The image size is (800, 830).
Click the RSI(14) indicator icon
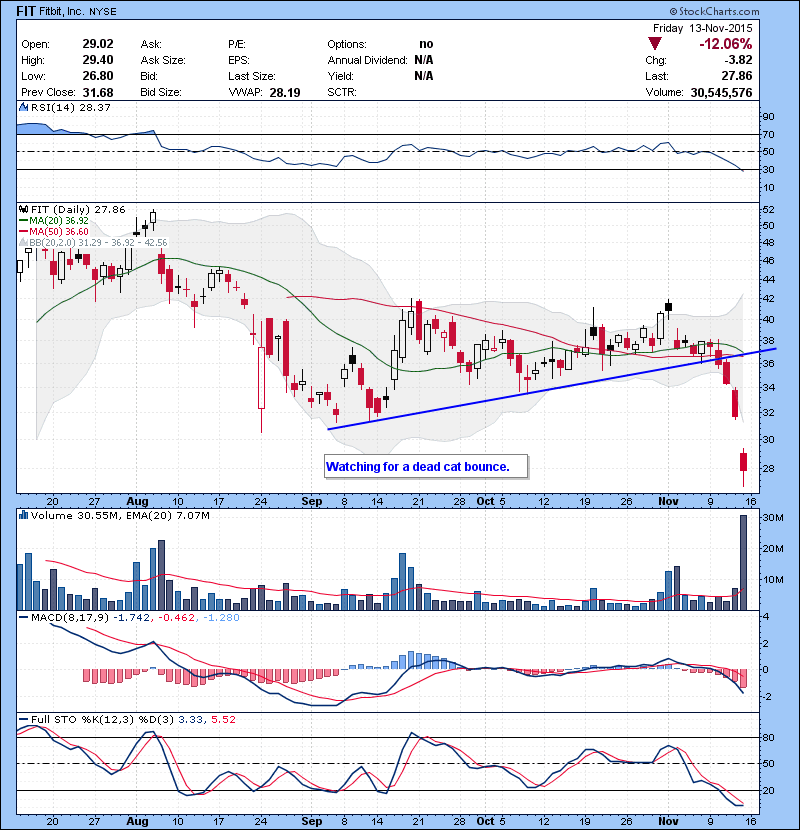point(23,107)
